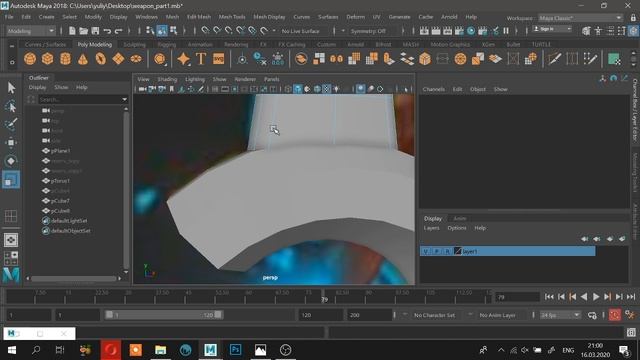Click the New Scene icon
The width and height of the screenshot is (640, 360).
(72, 31)
